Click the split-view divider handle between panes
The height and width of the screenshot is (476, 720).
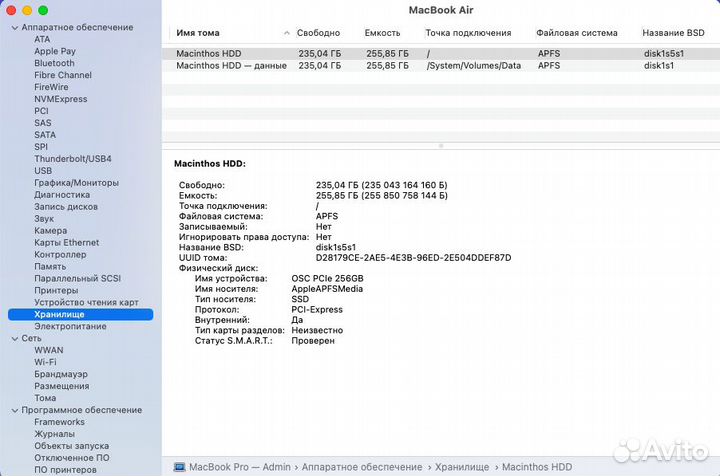coord(440,146)
